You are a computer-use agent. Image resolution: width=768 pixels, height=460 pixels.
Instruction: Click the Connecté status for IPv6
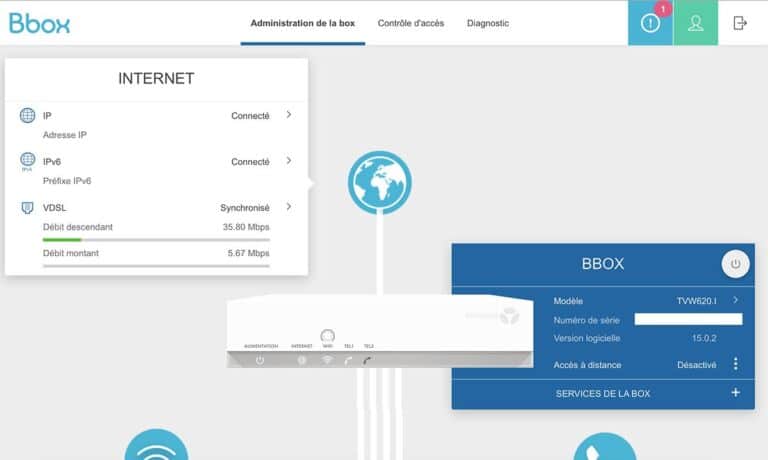(x=250, y=162)
